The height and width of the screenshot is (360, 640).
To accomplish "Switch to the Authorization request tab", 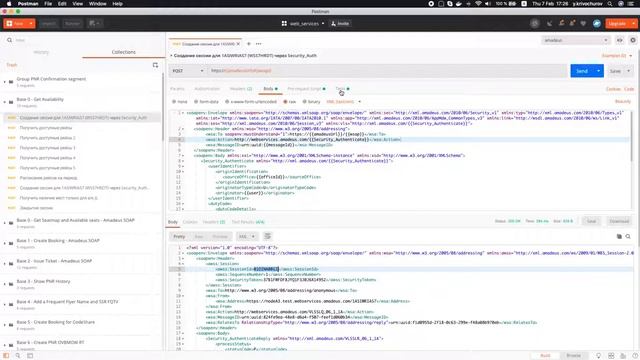I will pyautogui.click(x=207, y=89).
